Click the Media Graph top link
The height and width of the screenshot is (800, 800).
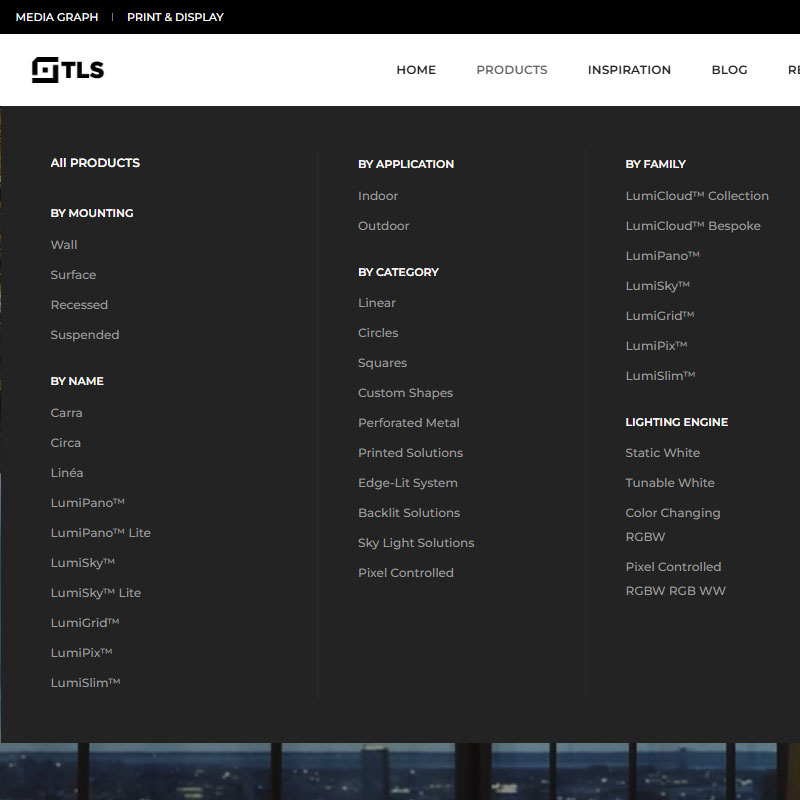click(x=57, y=17)
